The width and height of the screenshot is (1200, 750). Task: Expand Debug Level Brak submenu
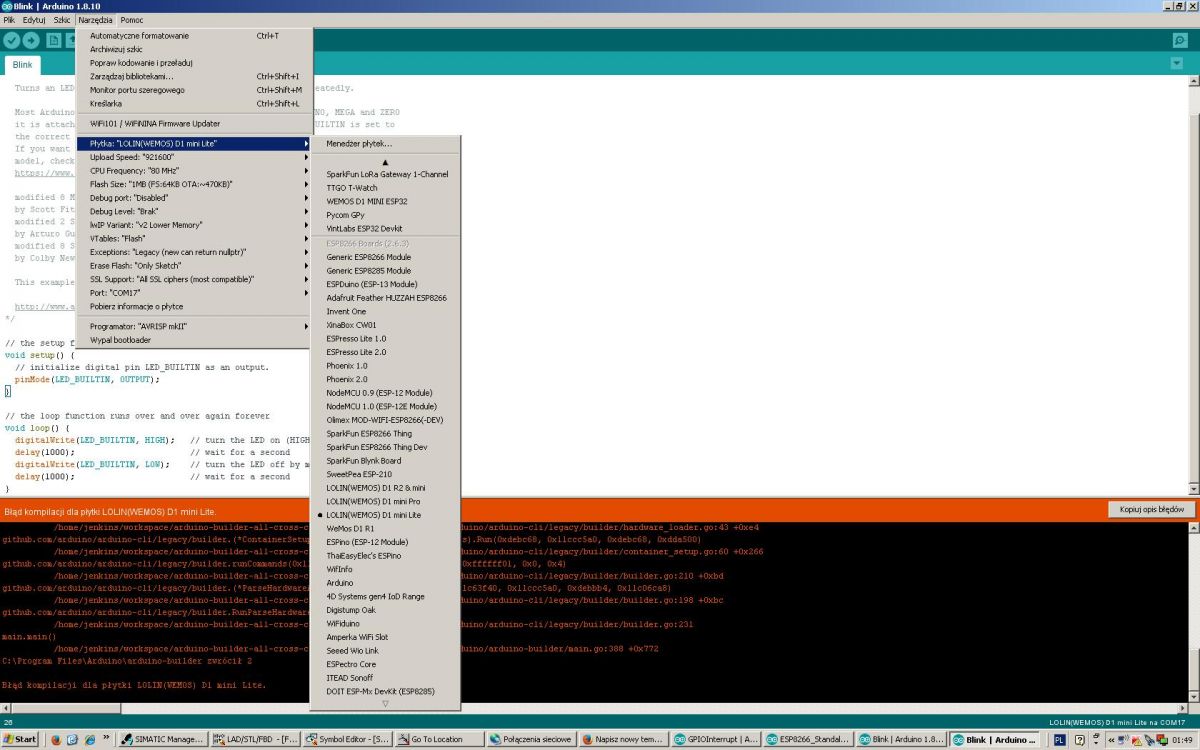click(x=195, y=212)
